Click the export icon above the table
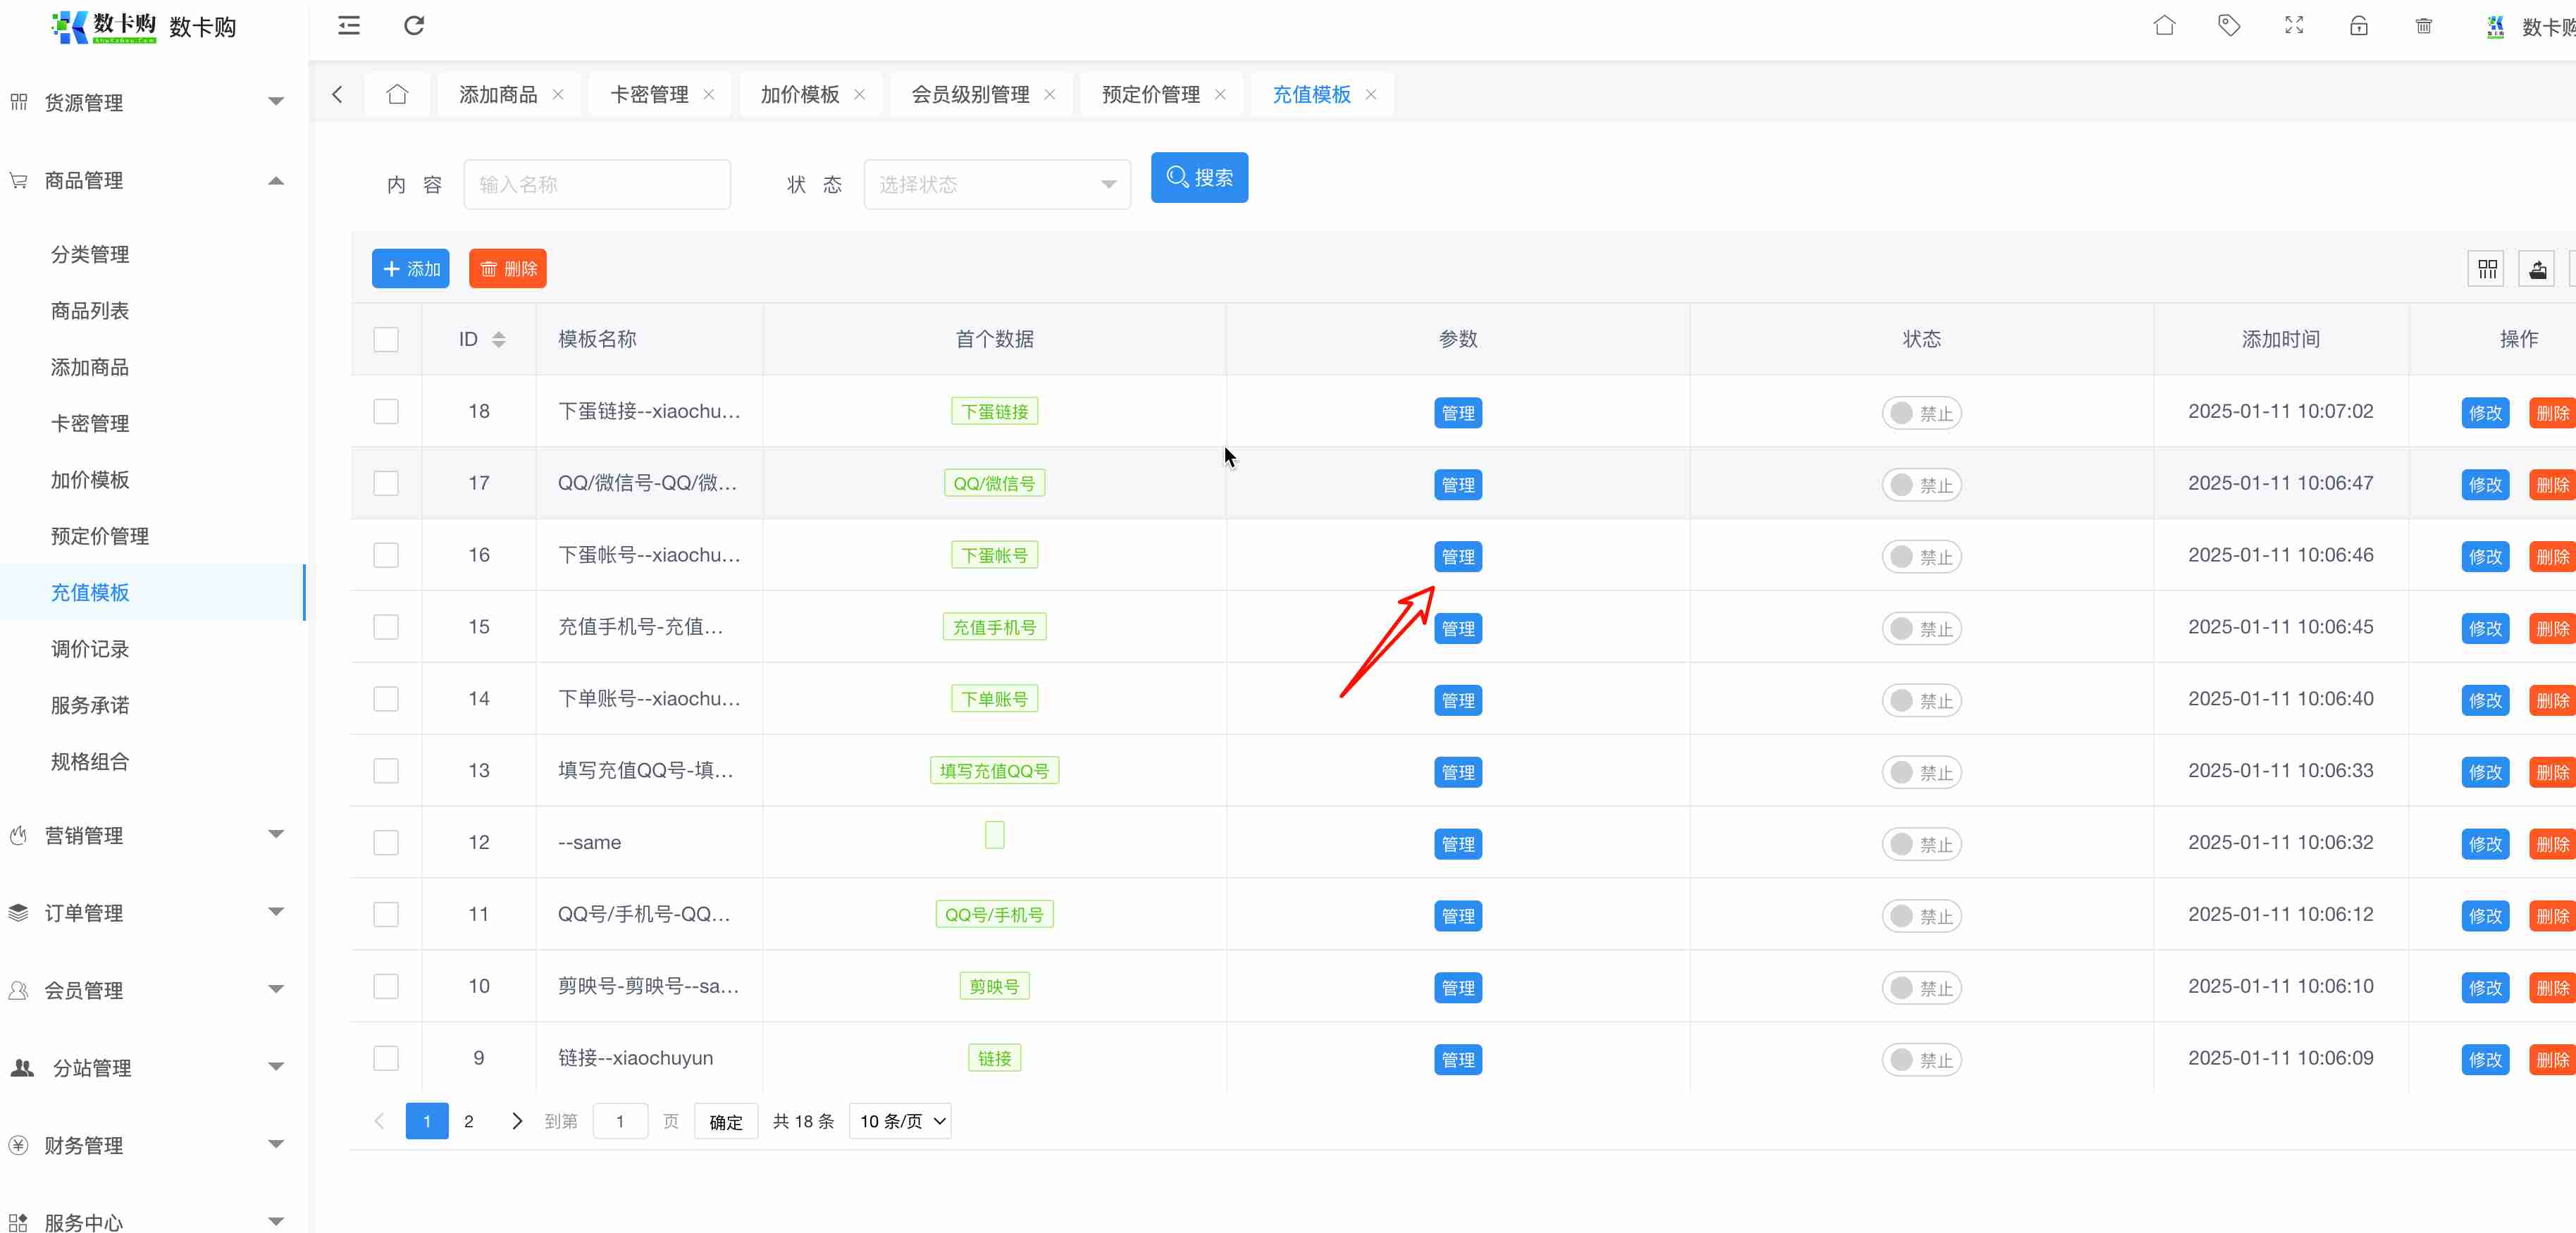This screenshot has width=2576, height=1233. 2537,269
